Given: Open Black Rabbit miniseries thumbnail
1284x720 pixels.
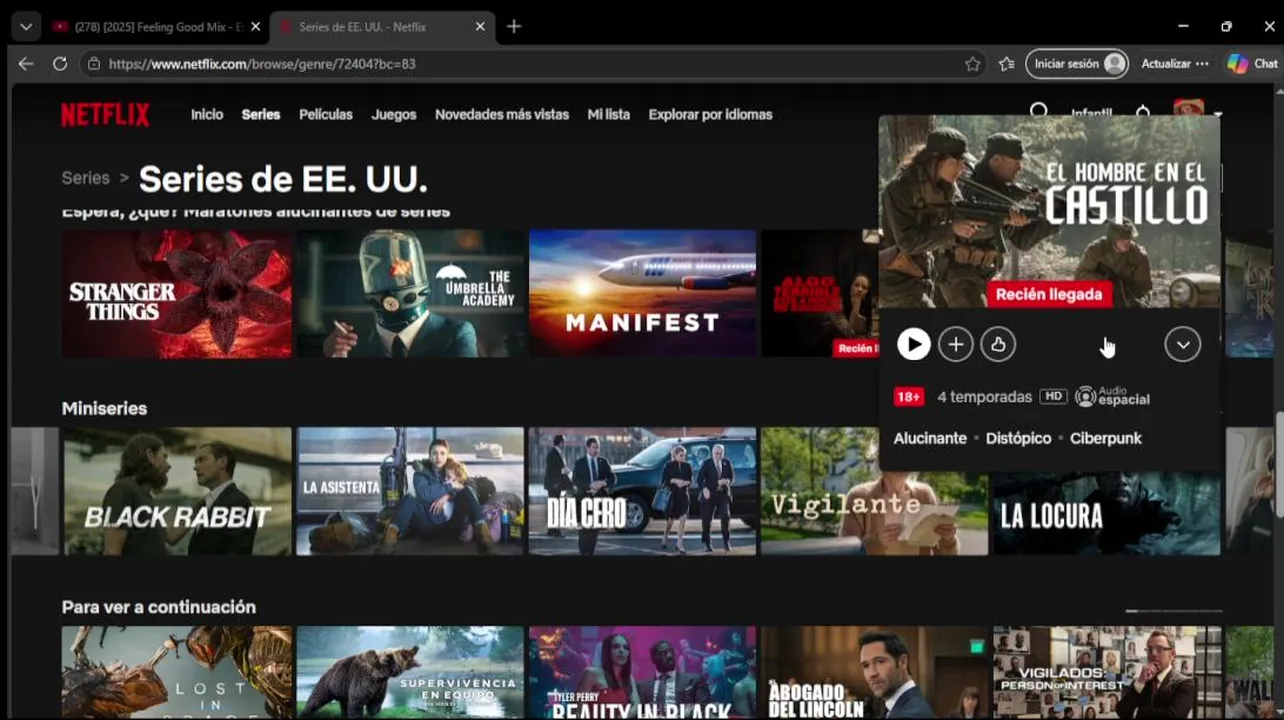Looking at the screenshot, I should click(178, 491).
